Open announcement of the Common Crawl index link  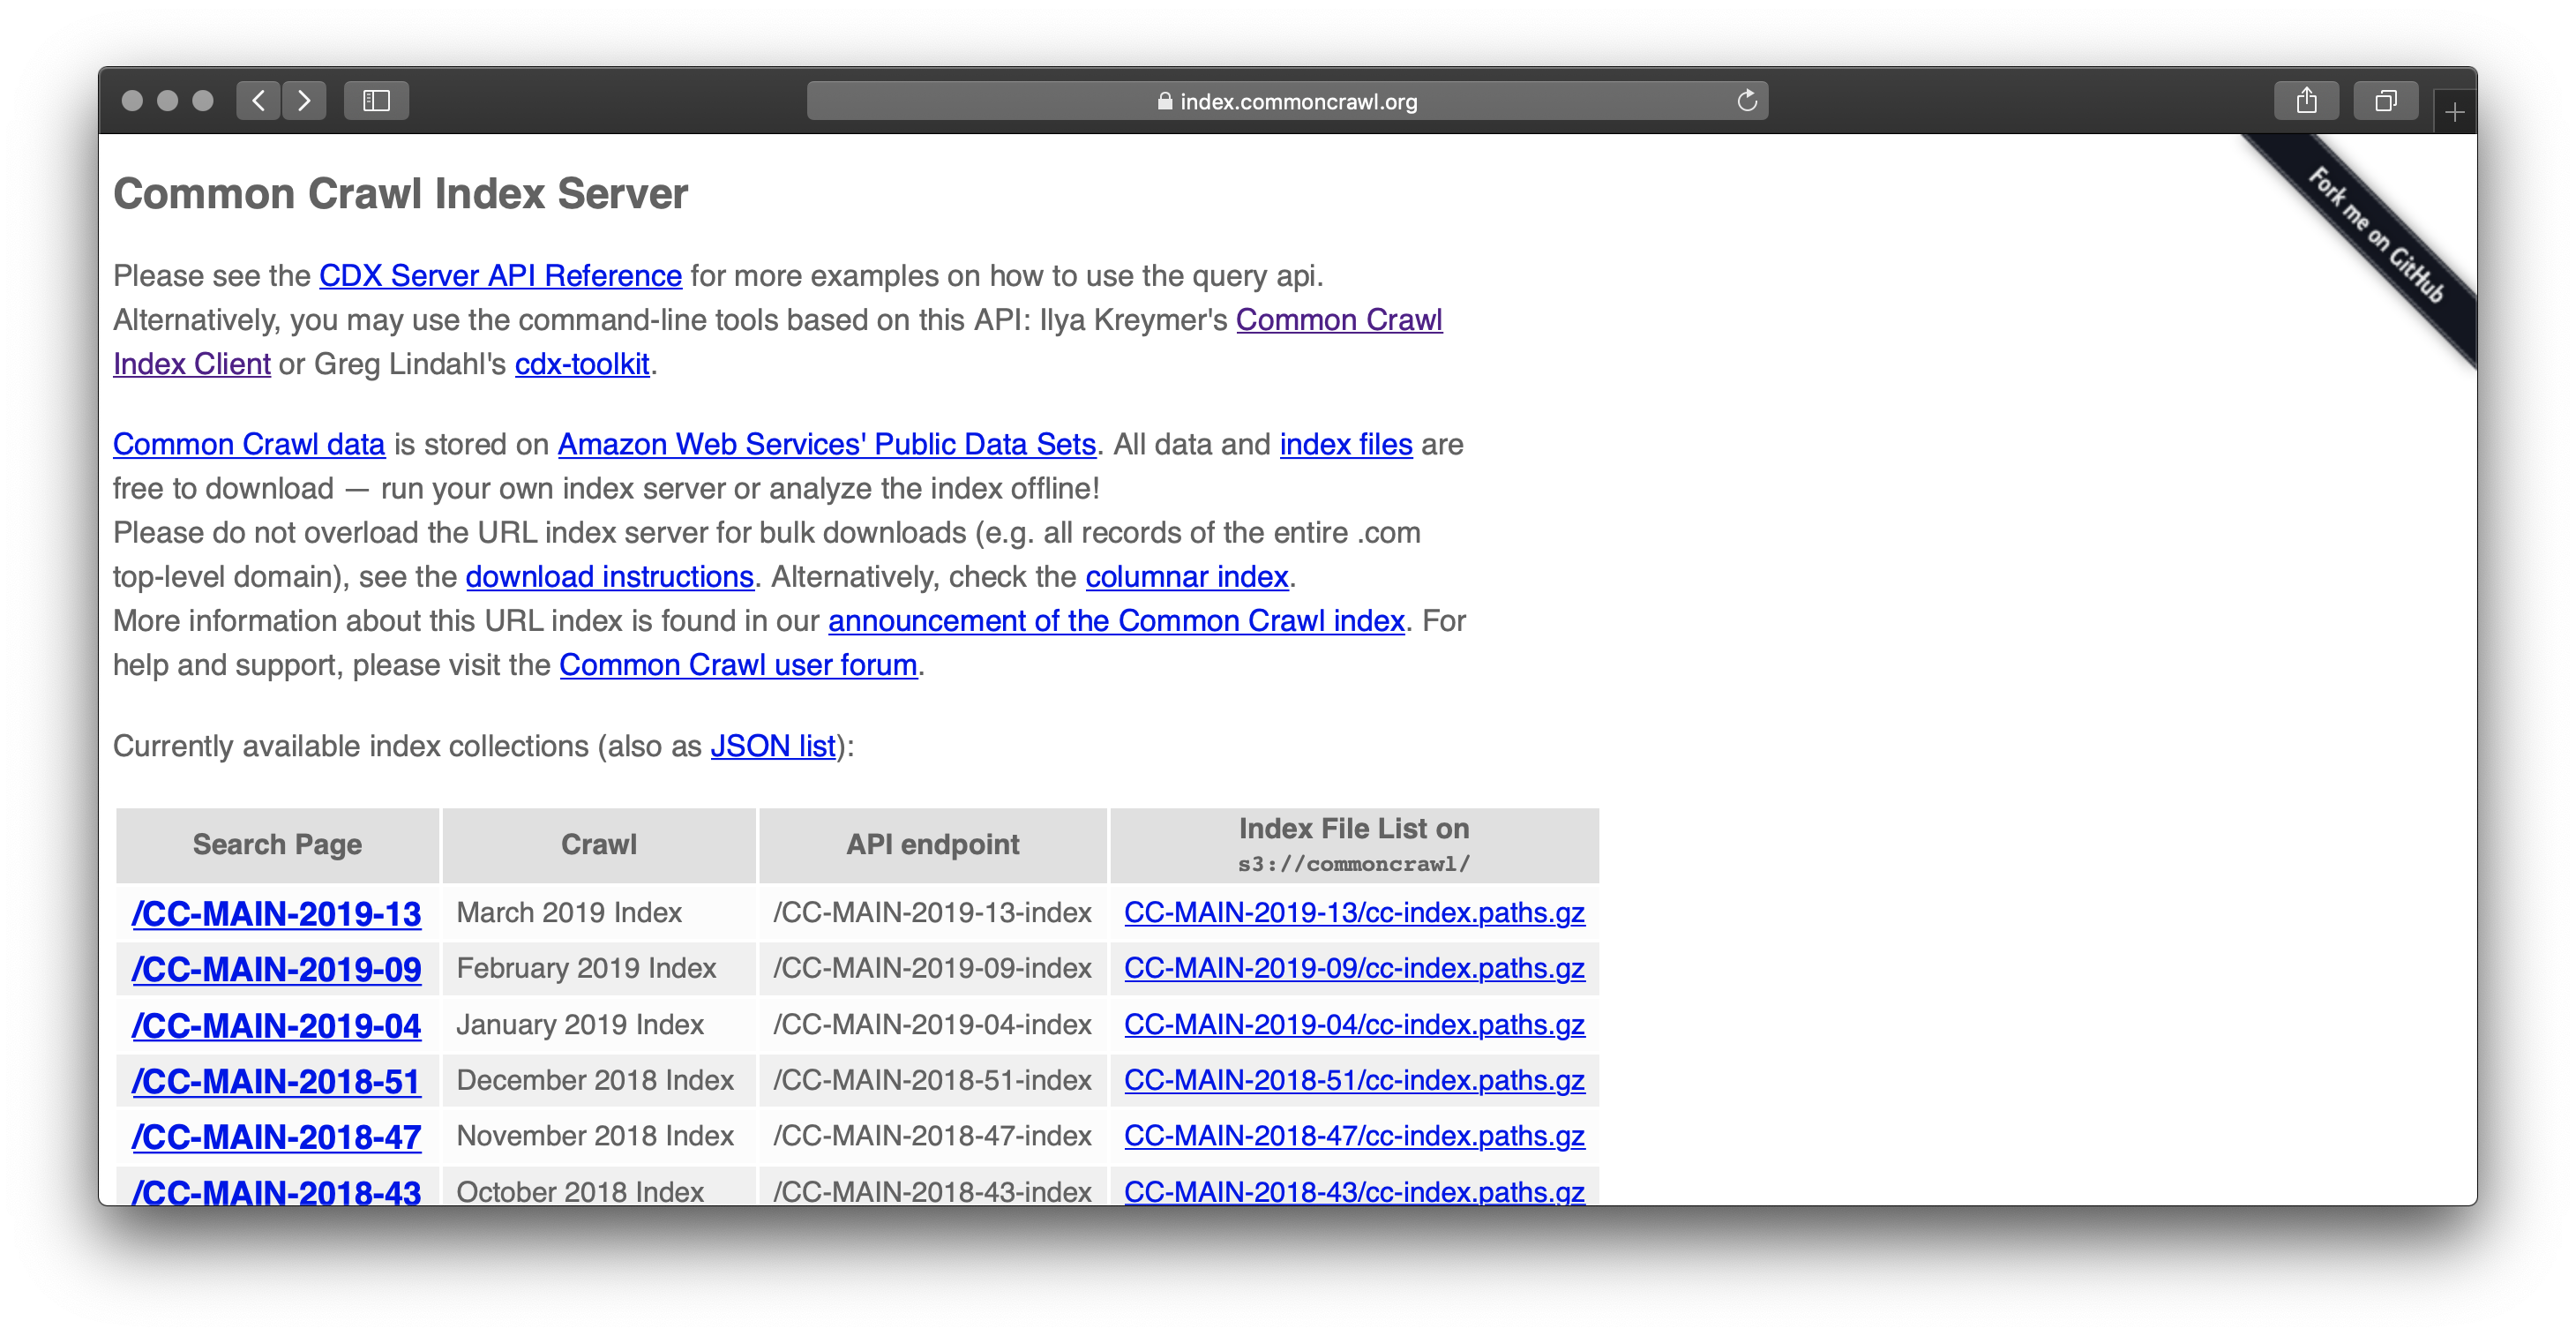click(1116, 621)
